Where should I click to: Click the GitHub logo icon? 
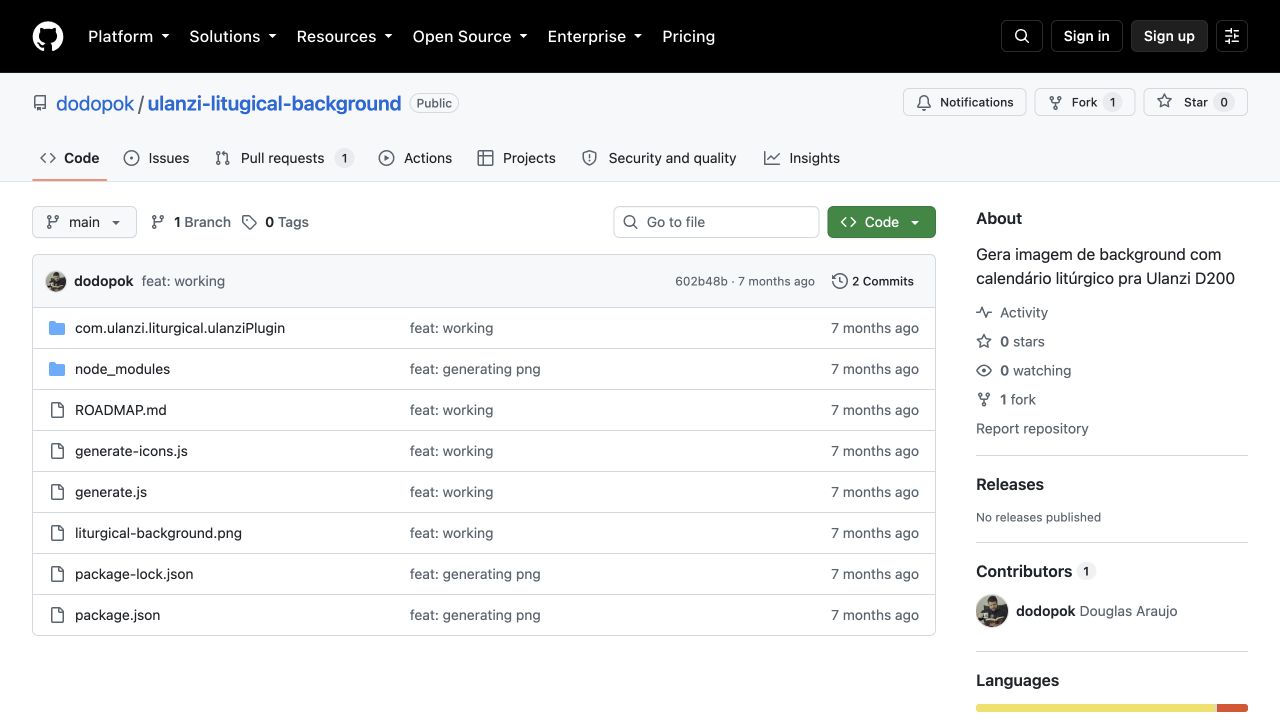(x=48, y=36)
